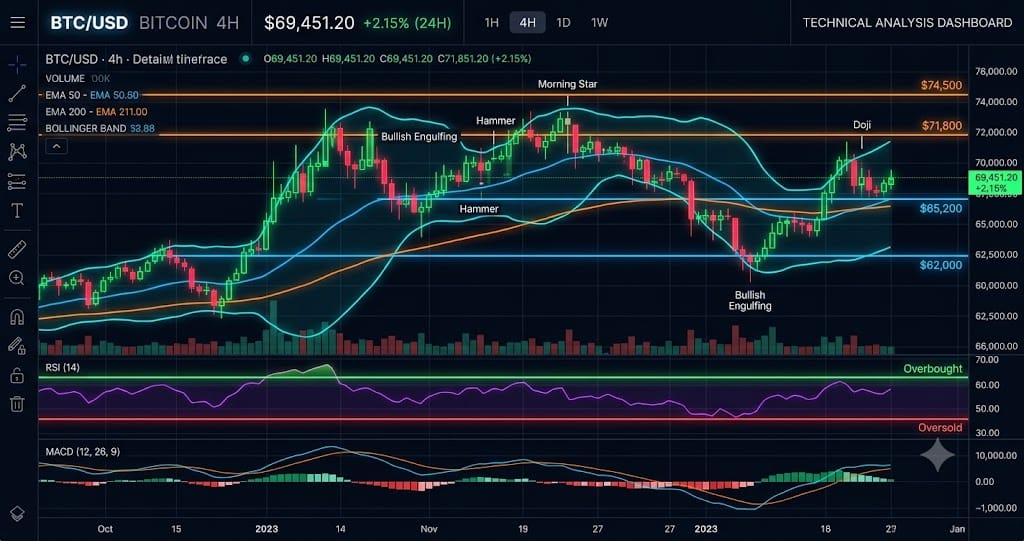Select the ruler measure tool
Screen dimensions: 1024x541
tap(18, 249)
